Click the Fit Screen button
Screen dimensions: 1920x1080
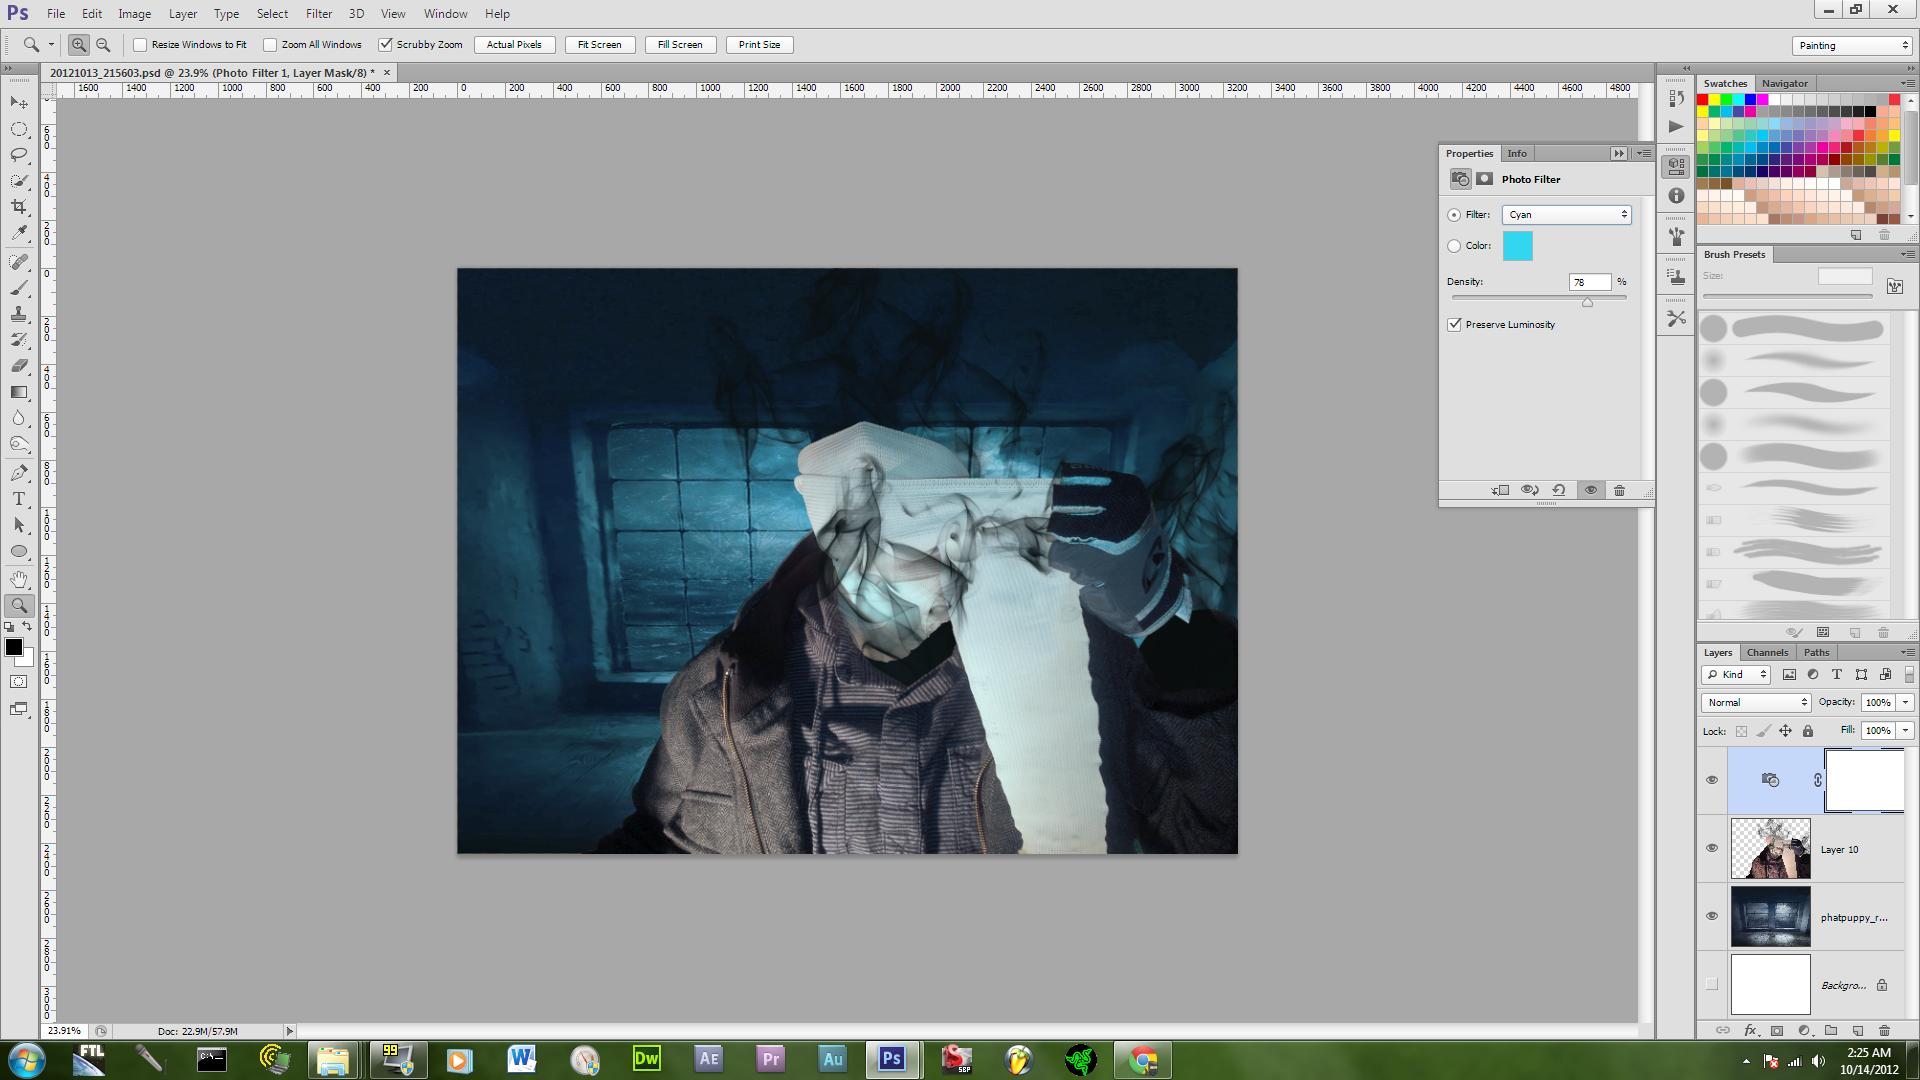pyautogui.click(x=599, y=45)
